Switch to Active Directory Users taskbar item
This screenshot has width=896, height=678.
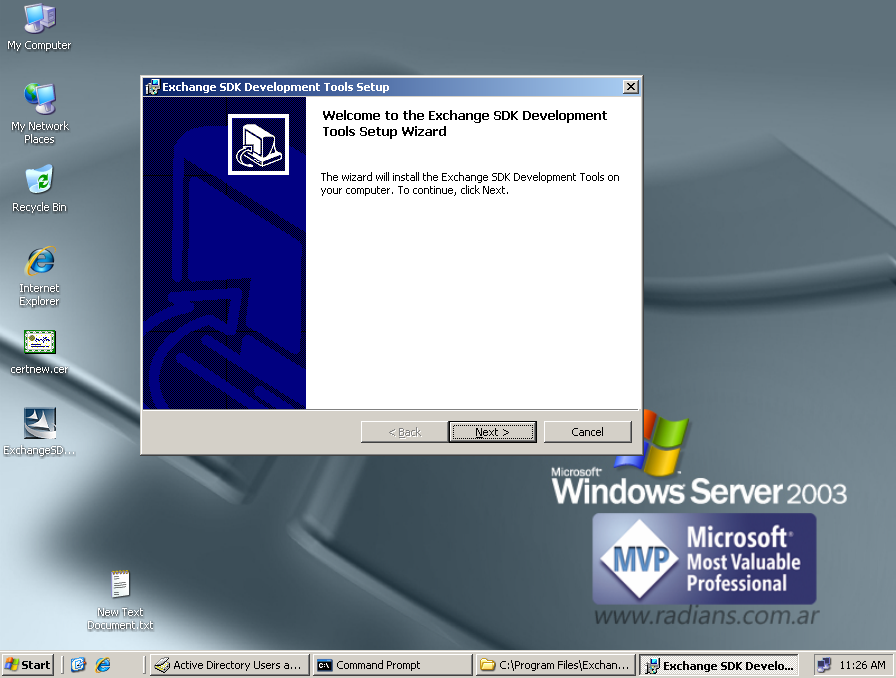coord(228,665)
